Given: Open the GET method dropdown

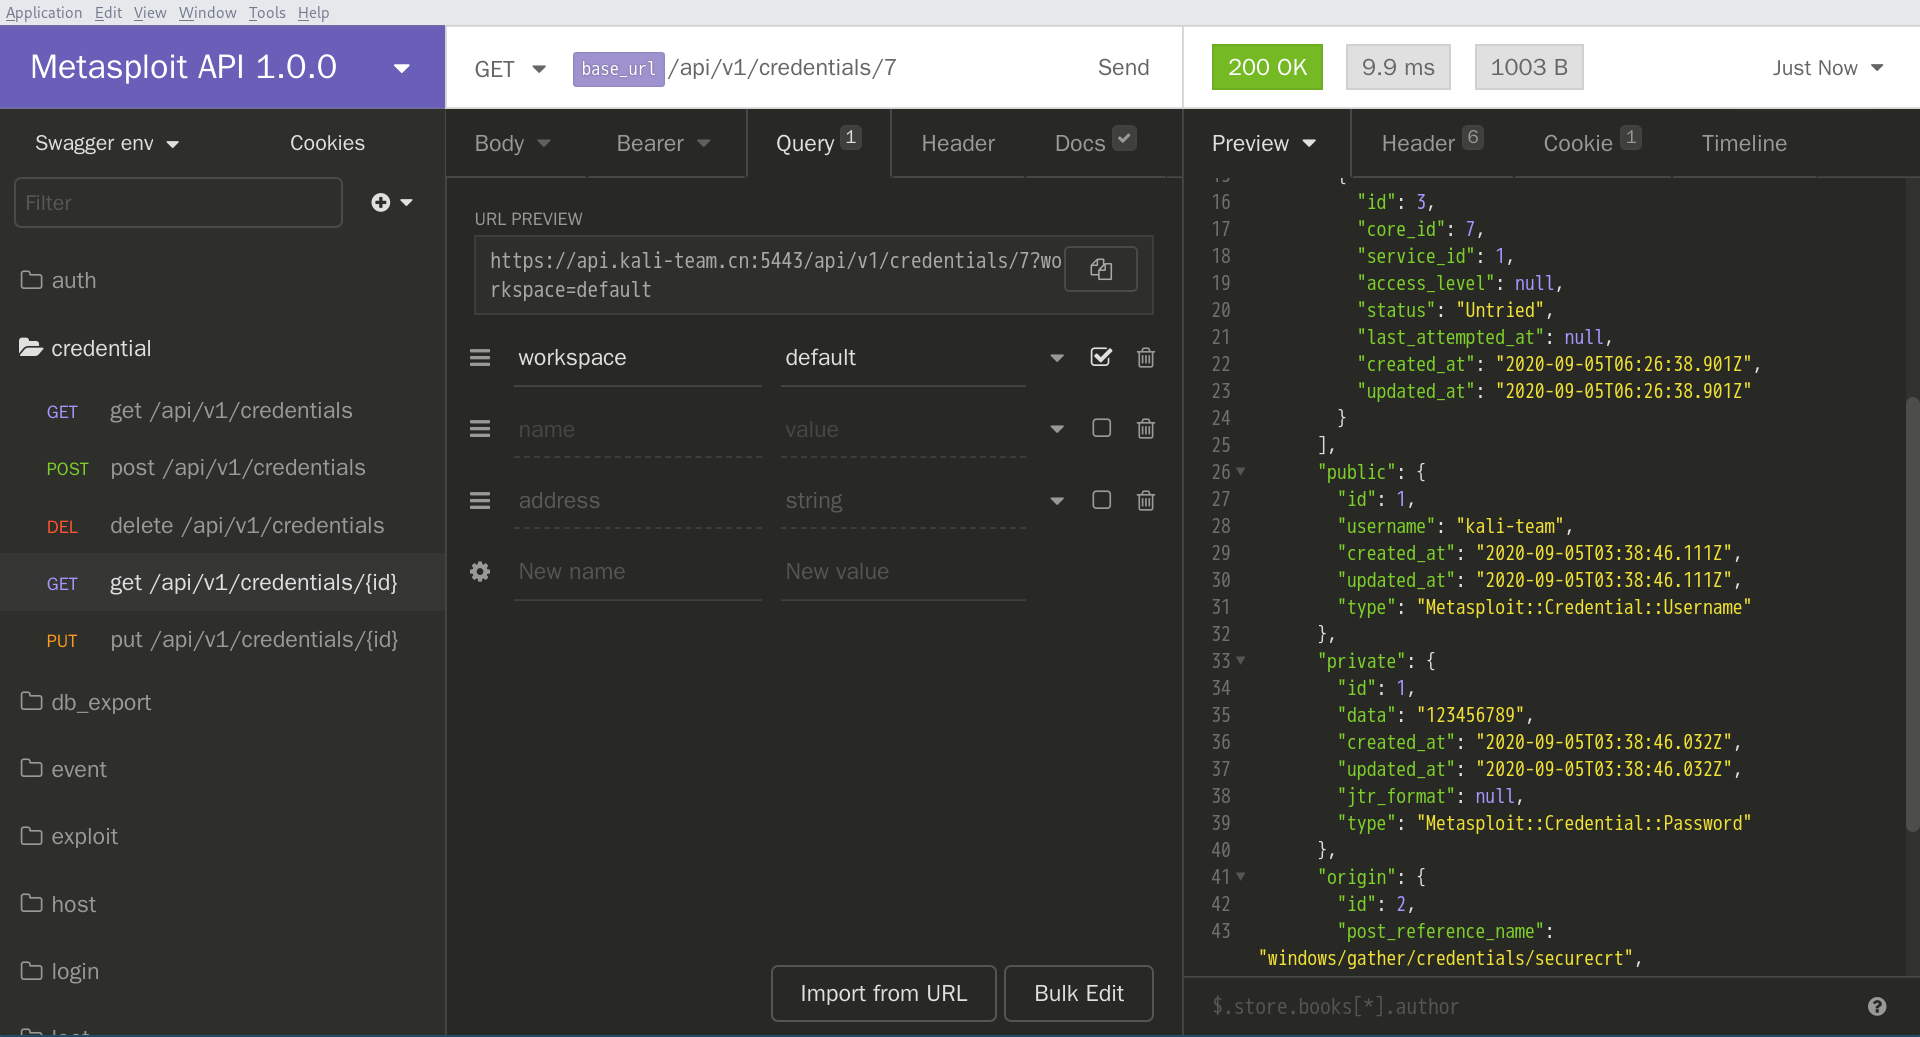Looking at the screenshot, I should pos(510,69).
